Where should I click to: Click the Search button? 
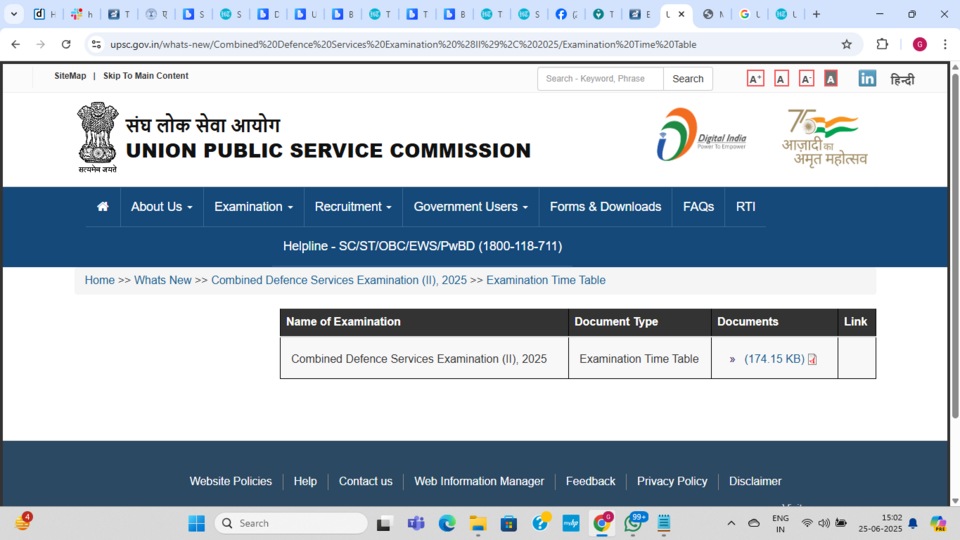687,79
